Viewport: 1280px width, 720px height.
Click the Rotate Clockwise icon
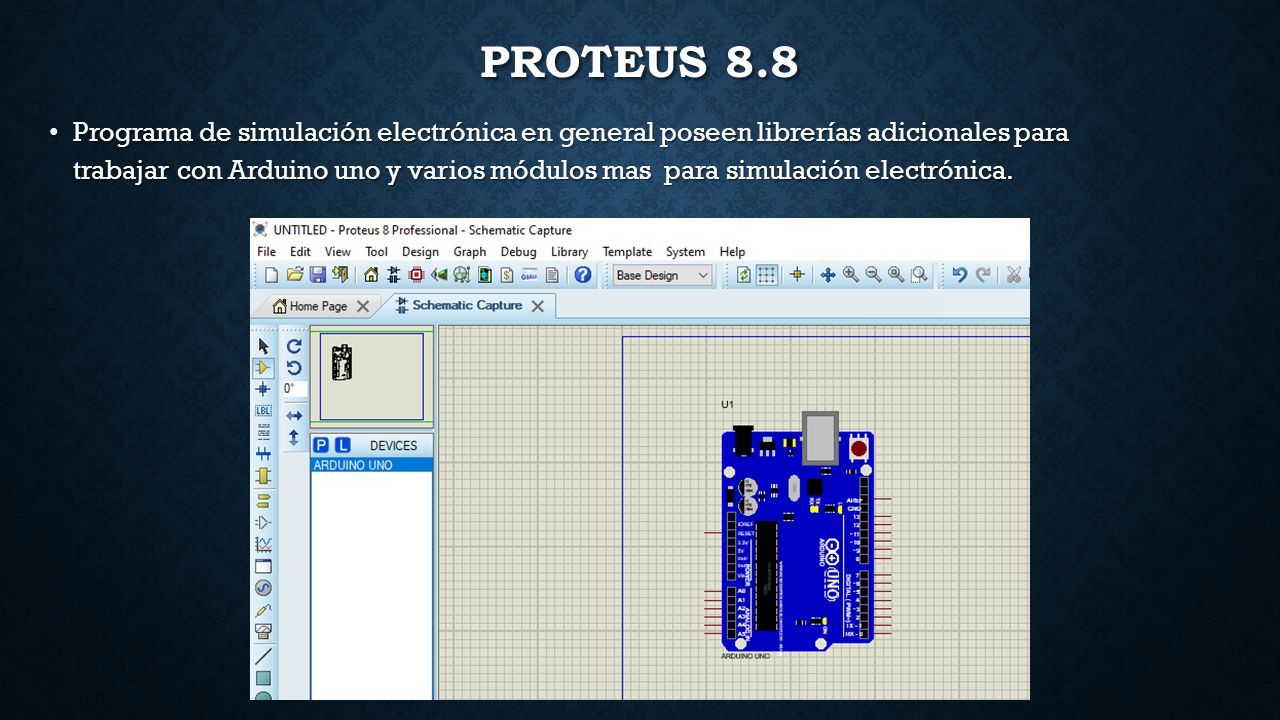click(294, 346)
